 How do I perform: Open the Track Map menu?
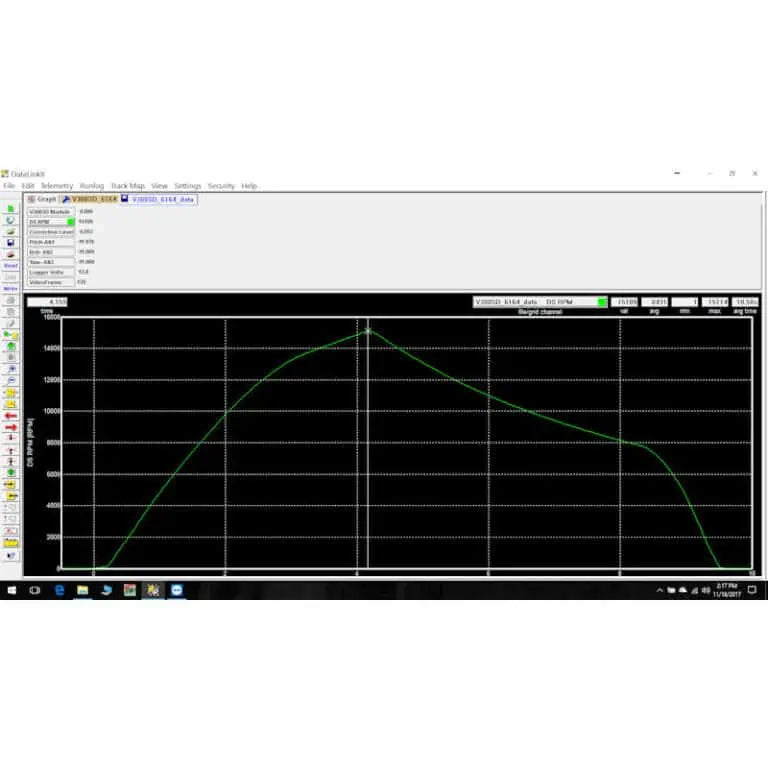(x=127, y=186)
